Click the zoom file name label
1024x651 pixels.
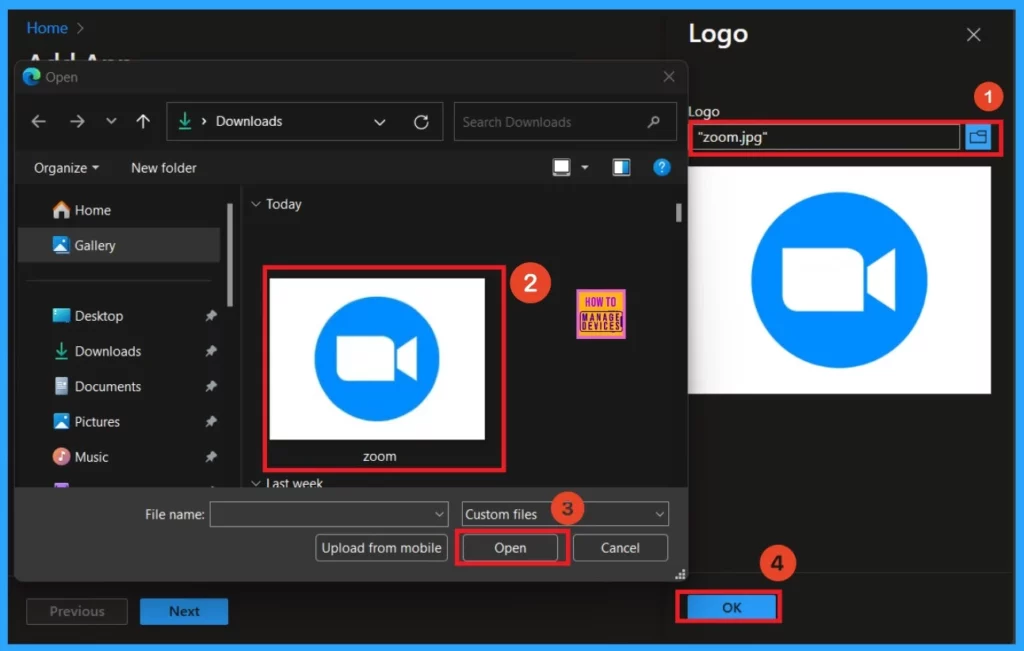pos(379,456)
